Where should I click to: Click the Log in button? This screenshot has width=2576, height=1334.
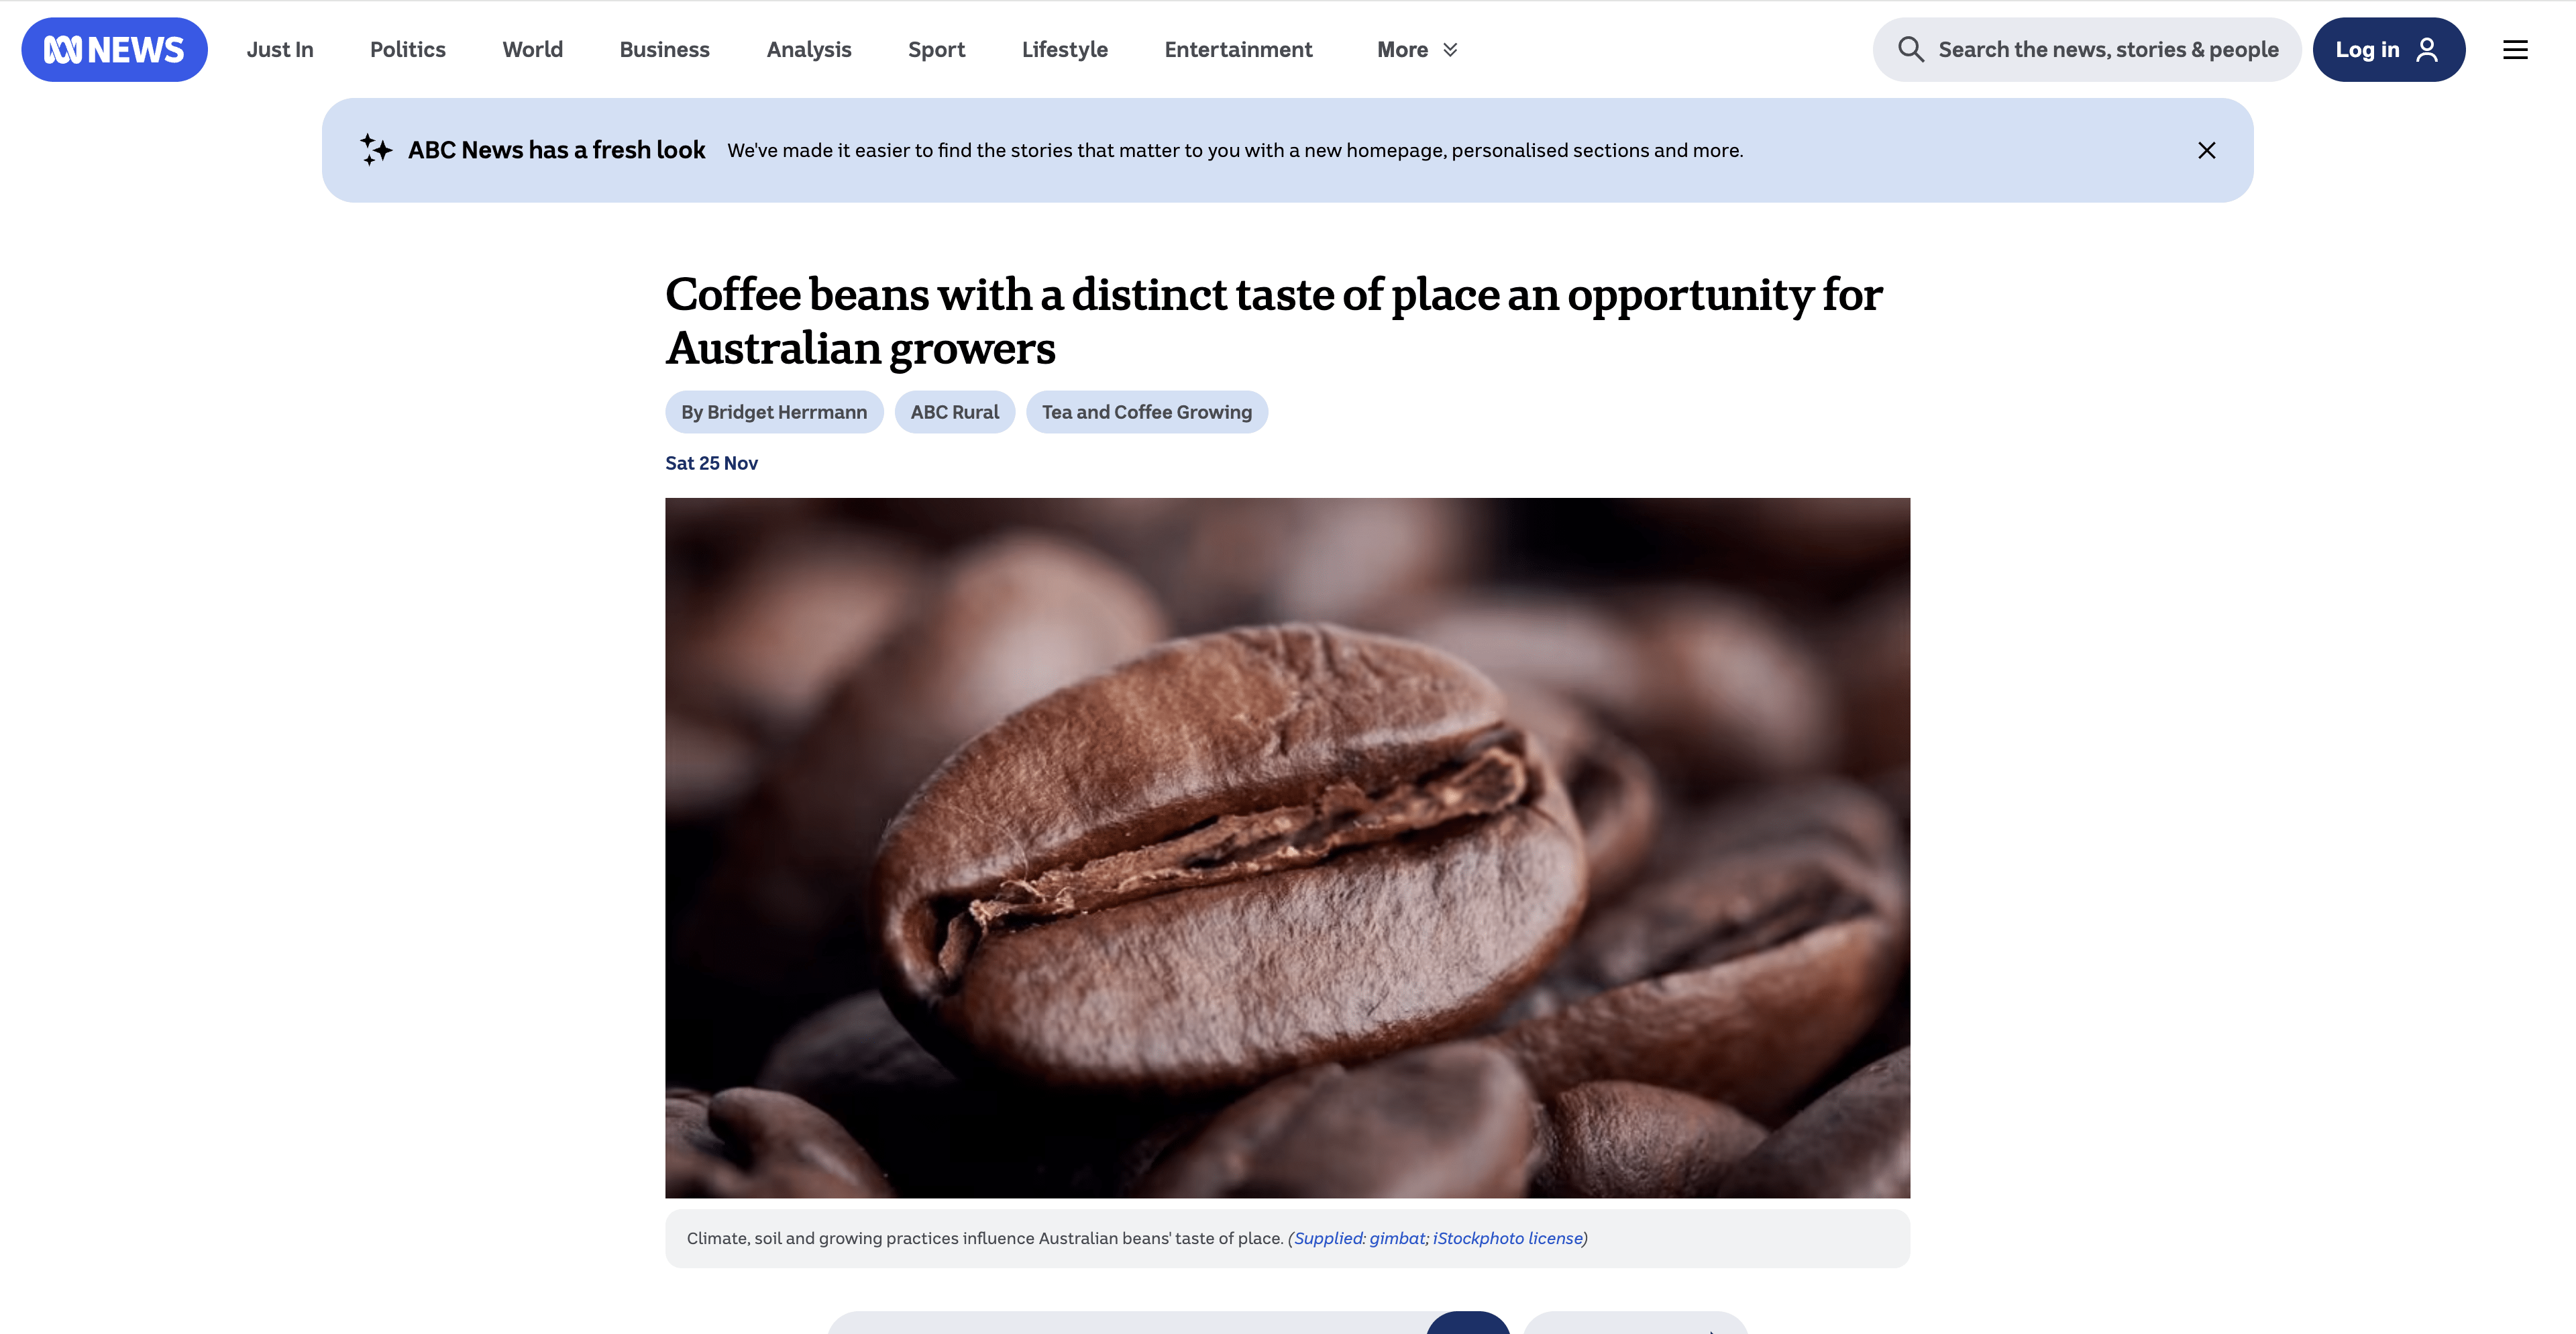coord(2388,49)
